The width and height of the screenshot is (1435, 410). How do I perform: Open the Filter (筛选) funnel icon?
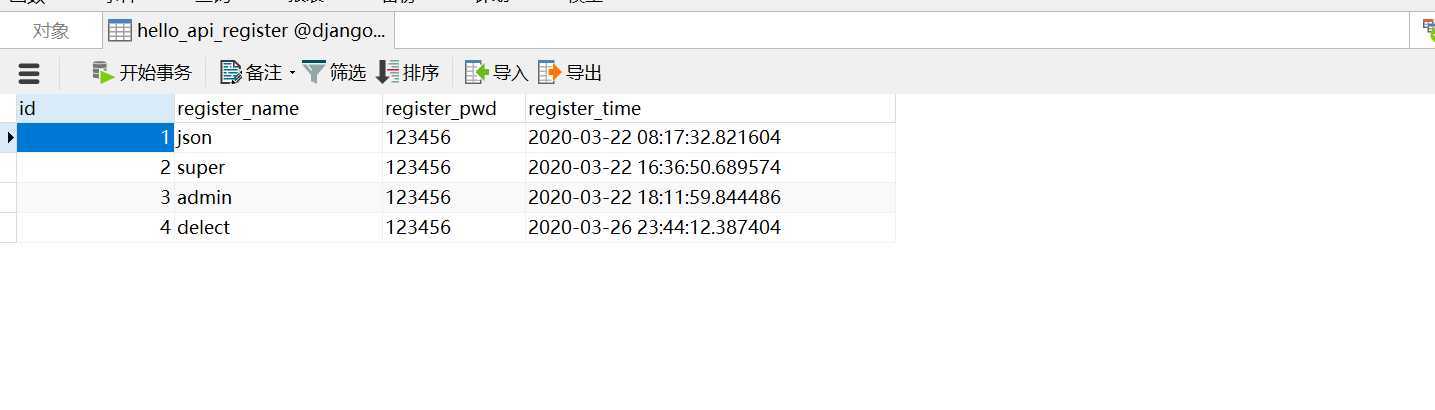point(314,72)
